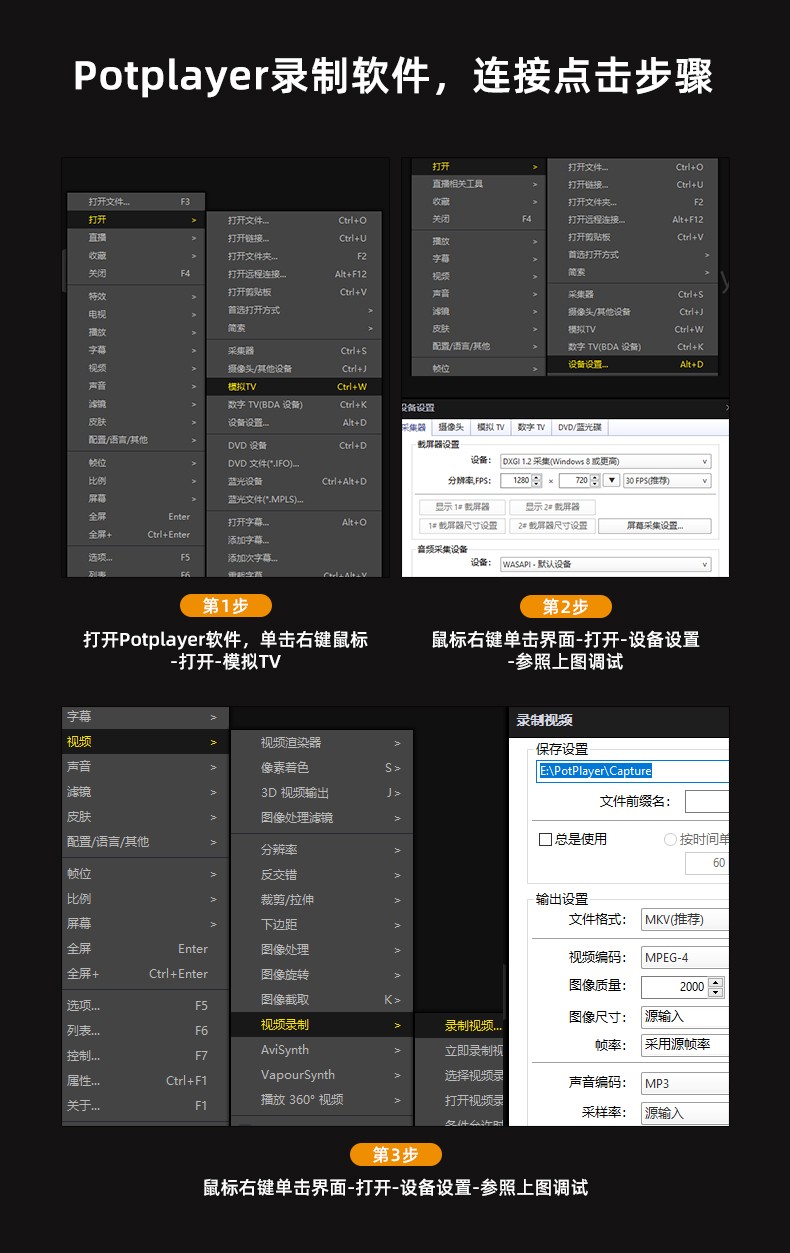Expand 图像旋转 submenu item
Screen dimensions: 790x1253
(322, 975)
